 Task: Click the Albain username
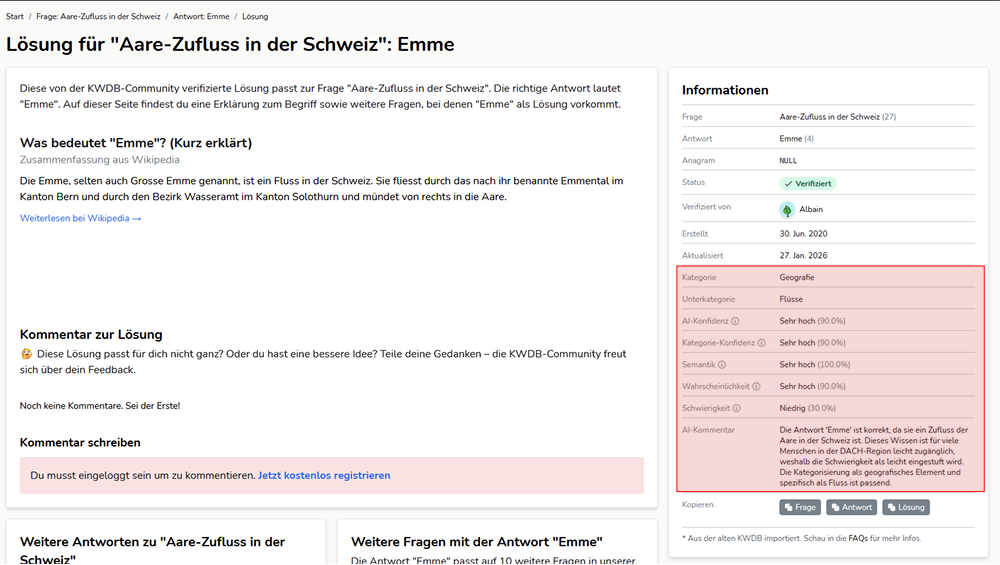pyautogui.click(x=811, y=210)
